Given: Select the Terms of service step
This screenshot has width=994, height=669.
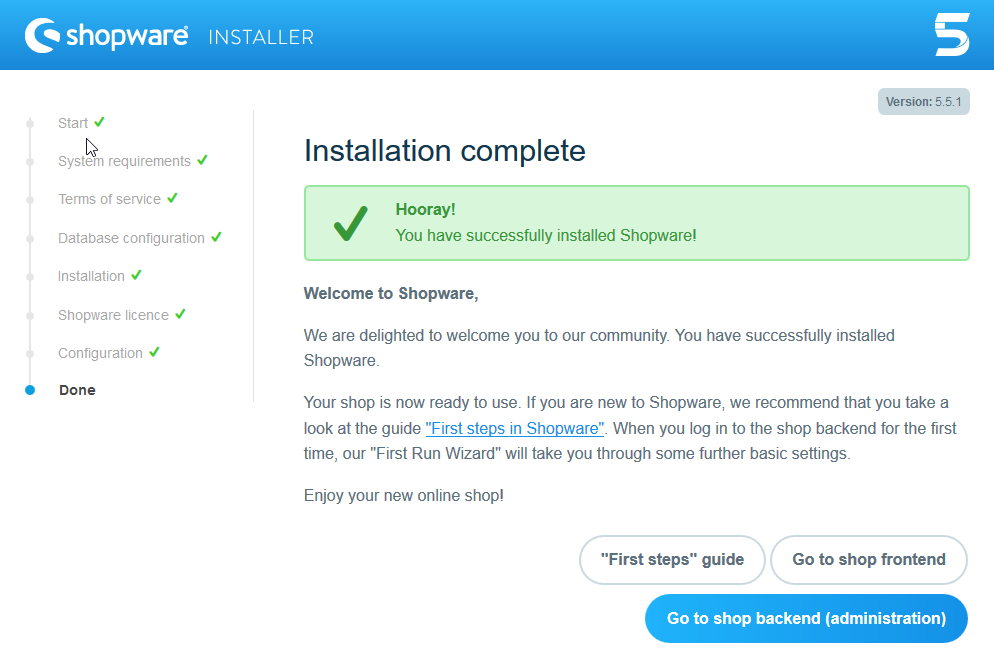Looking at the screenshot, I should (x=109, y=199).
